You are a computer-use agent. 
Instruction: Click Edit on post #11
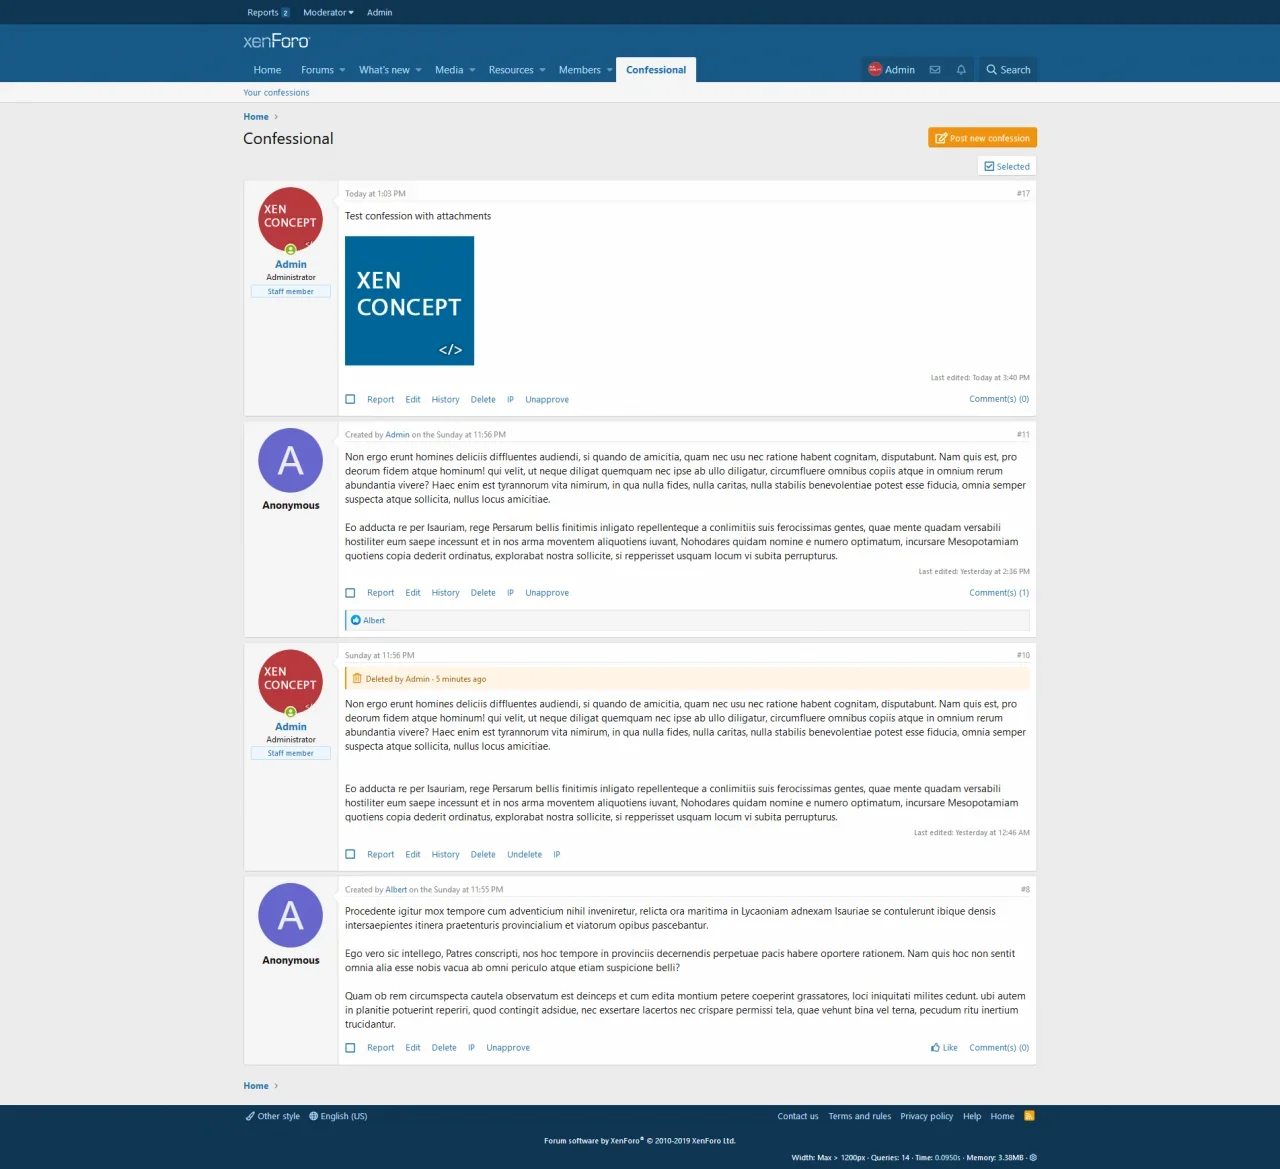(413, 593)
